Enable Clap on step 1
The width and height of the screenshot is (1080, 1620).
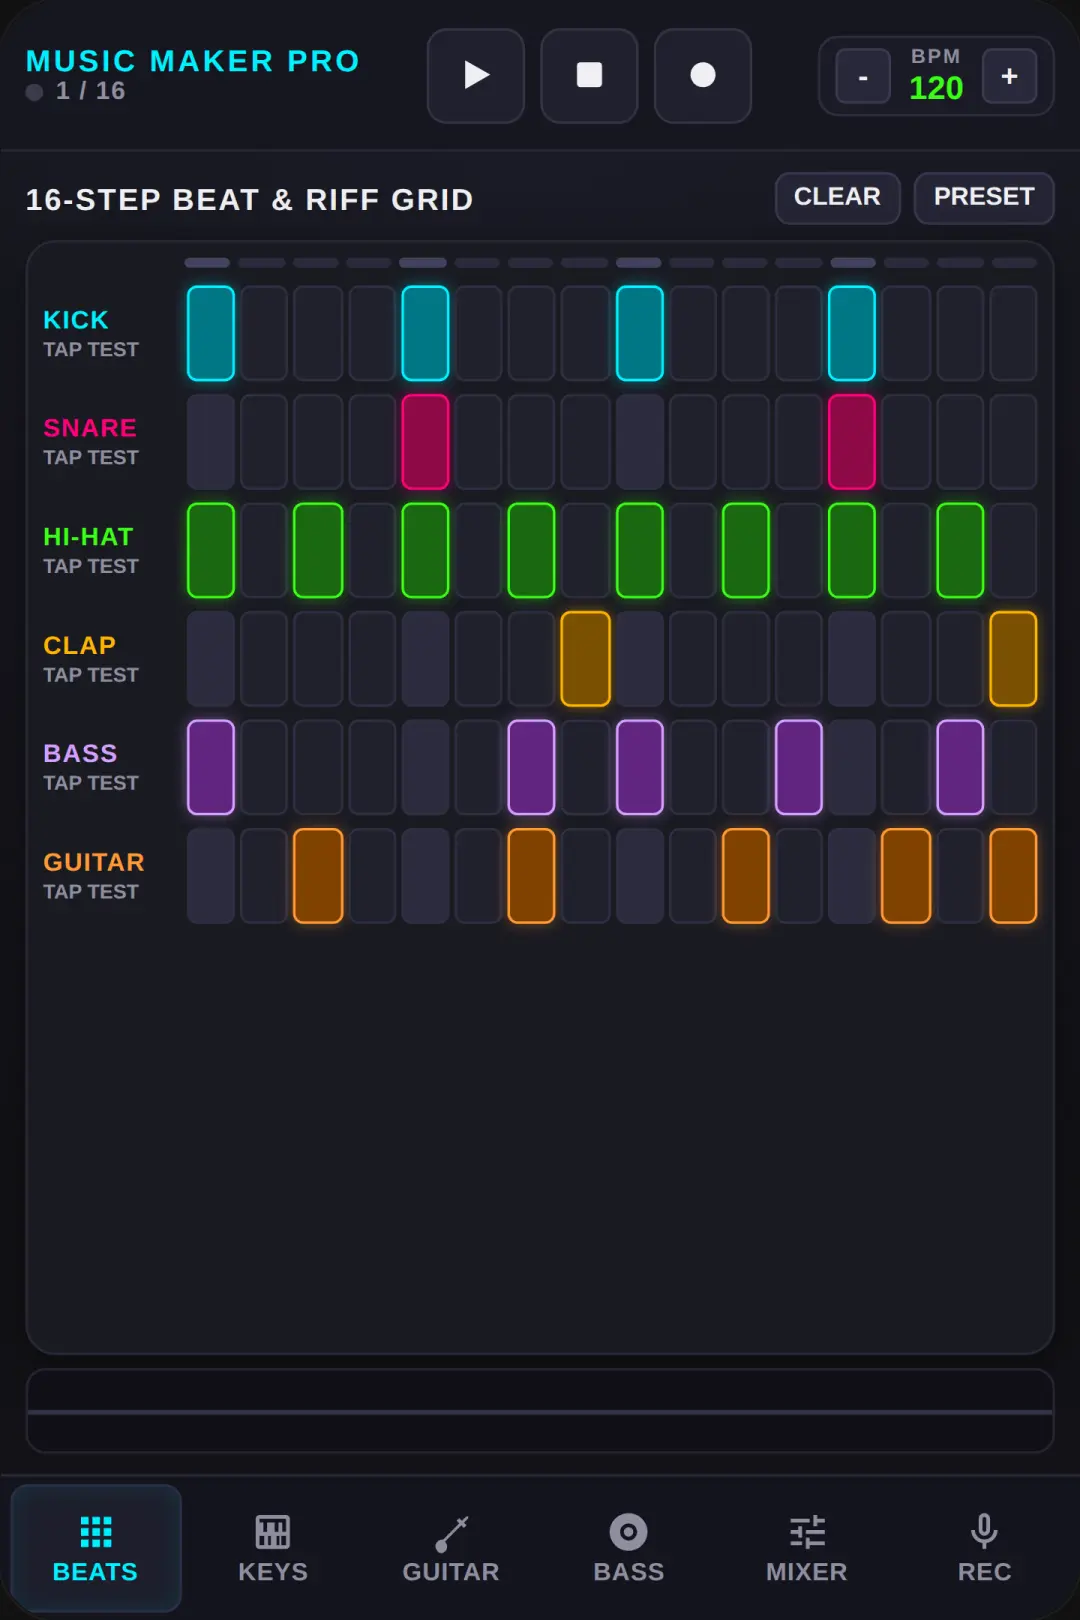(211, 659)
